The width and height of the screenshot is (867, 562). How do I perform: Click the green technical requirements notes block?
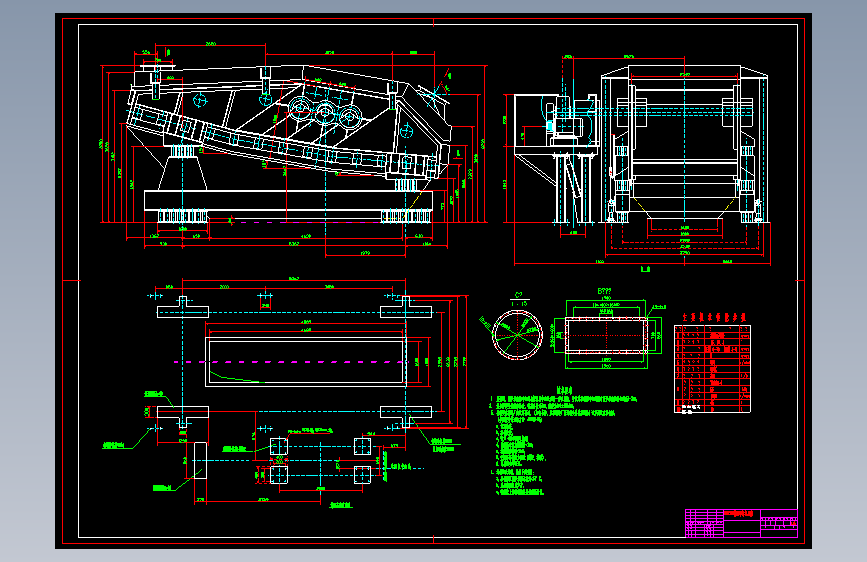point(563,440)
